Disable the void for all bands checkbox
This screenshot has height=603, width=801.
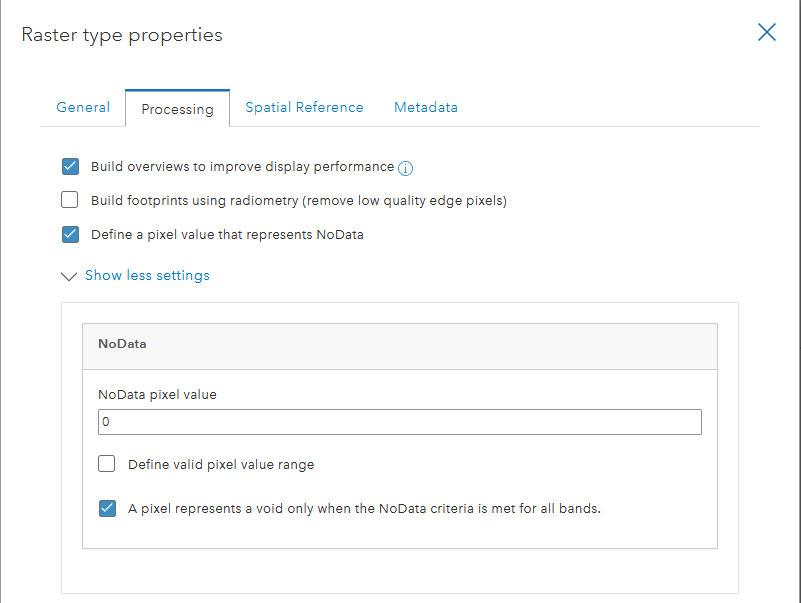point(107,508)
